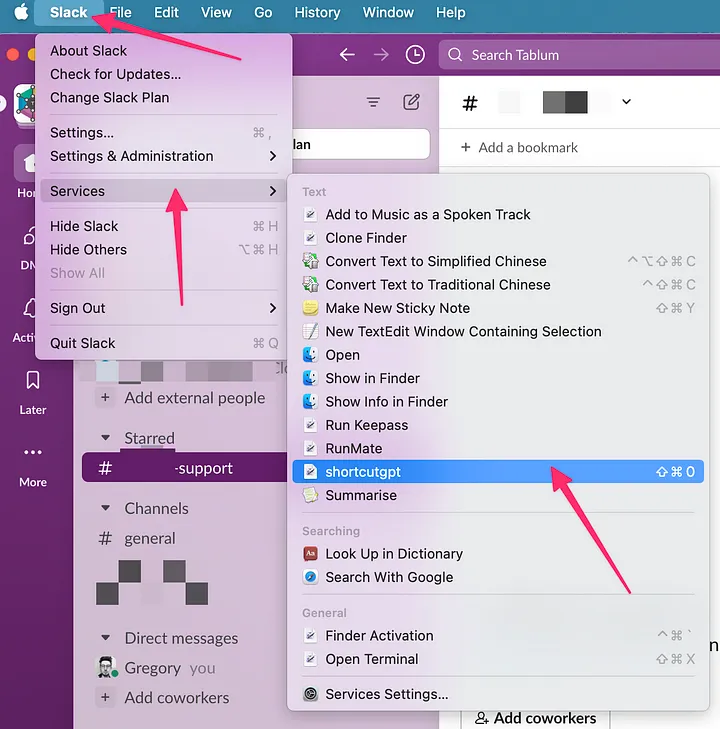The height and width of the screenshot is (729, 720).
Task: Expand the Settings & Administration submenu
Action: tap(273, 156)
